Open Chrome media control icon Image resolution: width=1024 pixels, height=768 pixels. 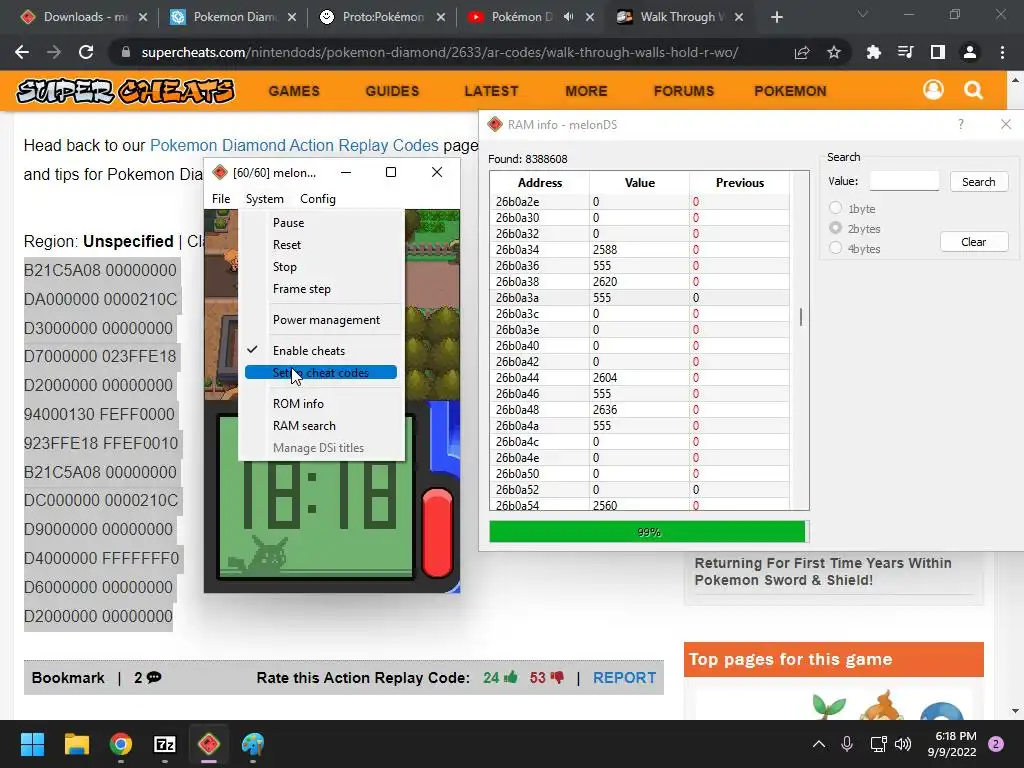(906, 52)
